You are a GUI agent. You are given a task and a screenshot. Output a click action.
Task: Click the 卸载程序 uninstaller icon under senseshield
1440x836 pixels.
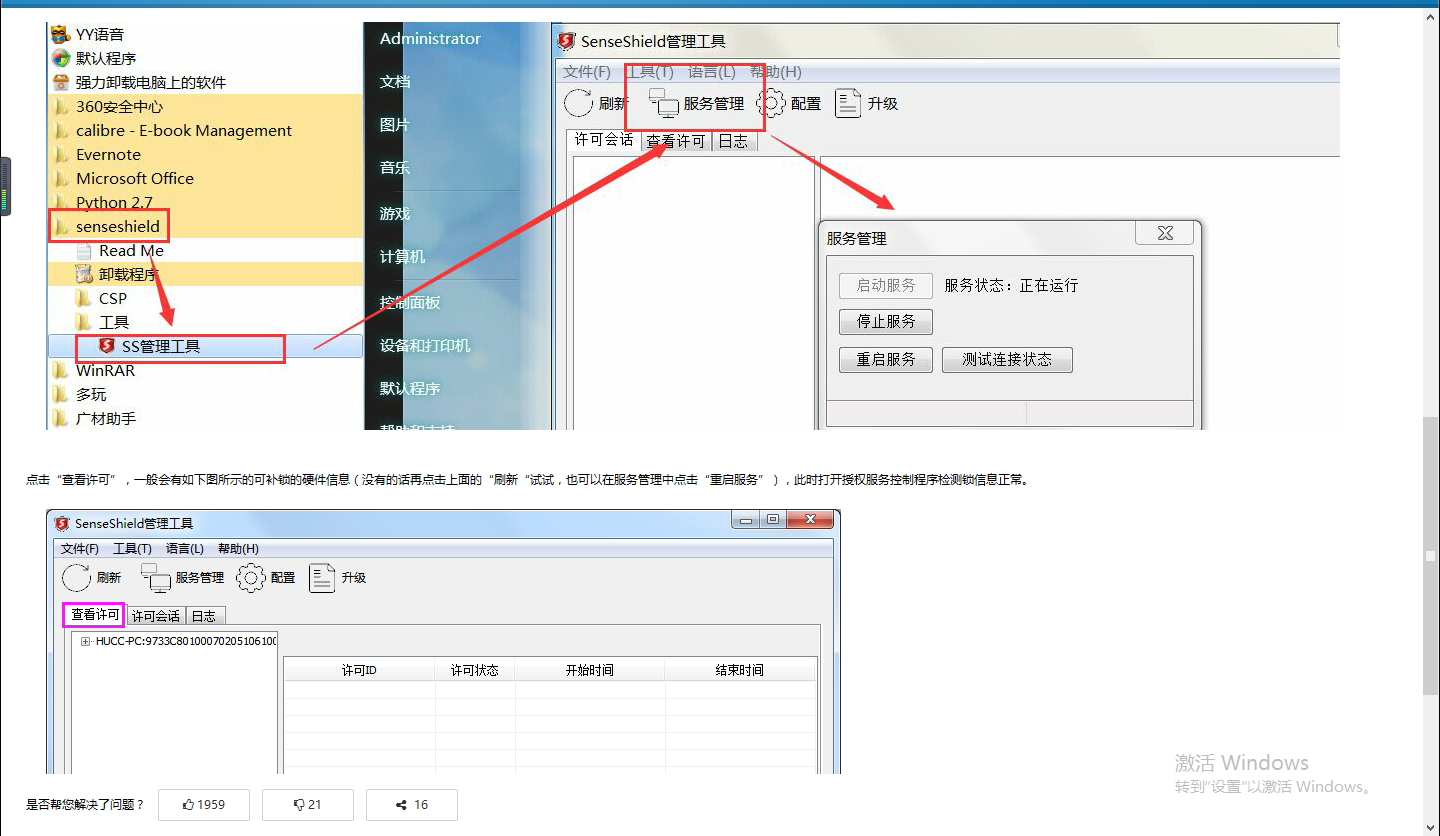84,274
